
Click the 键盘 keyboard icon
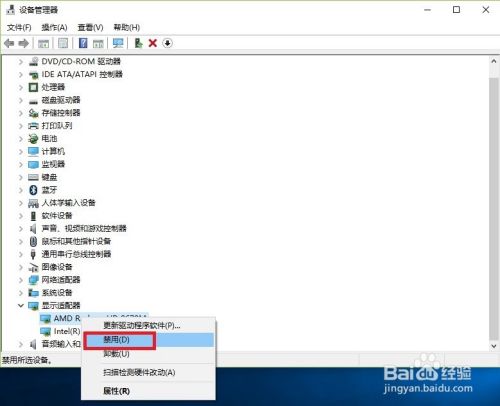[x=33, y=177]
